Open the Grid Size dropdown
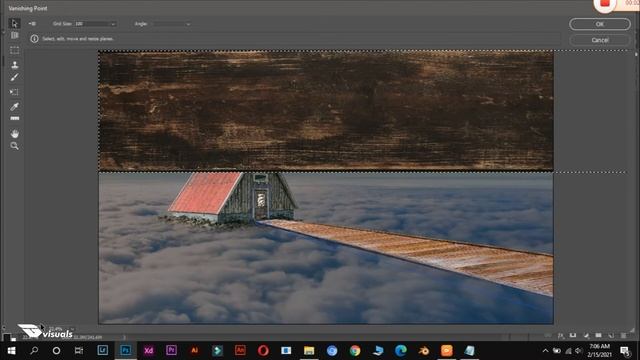 95,24
